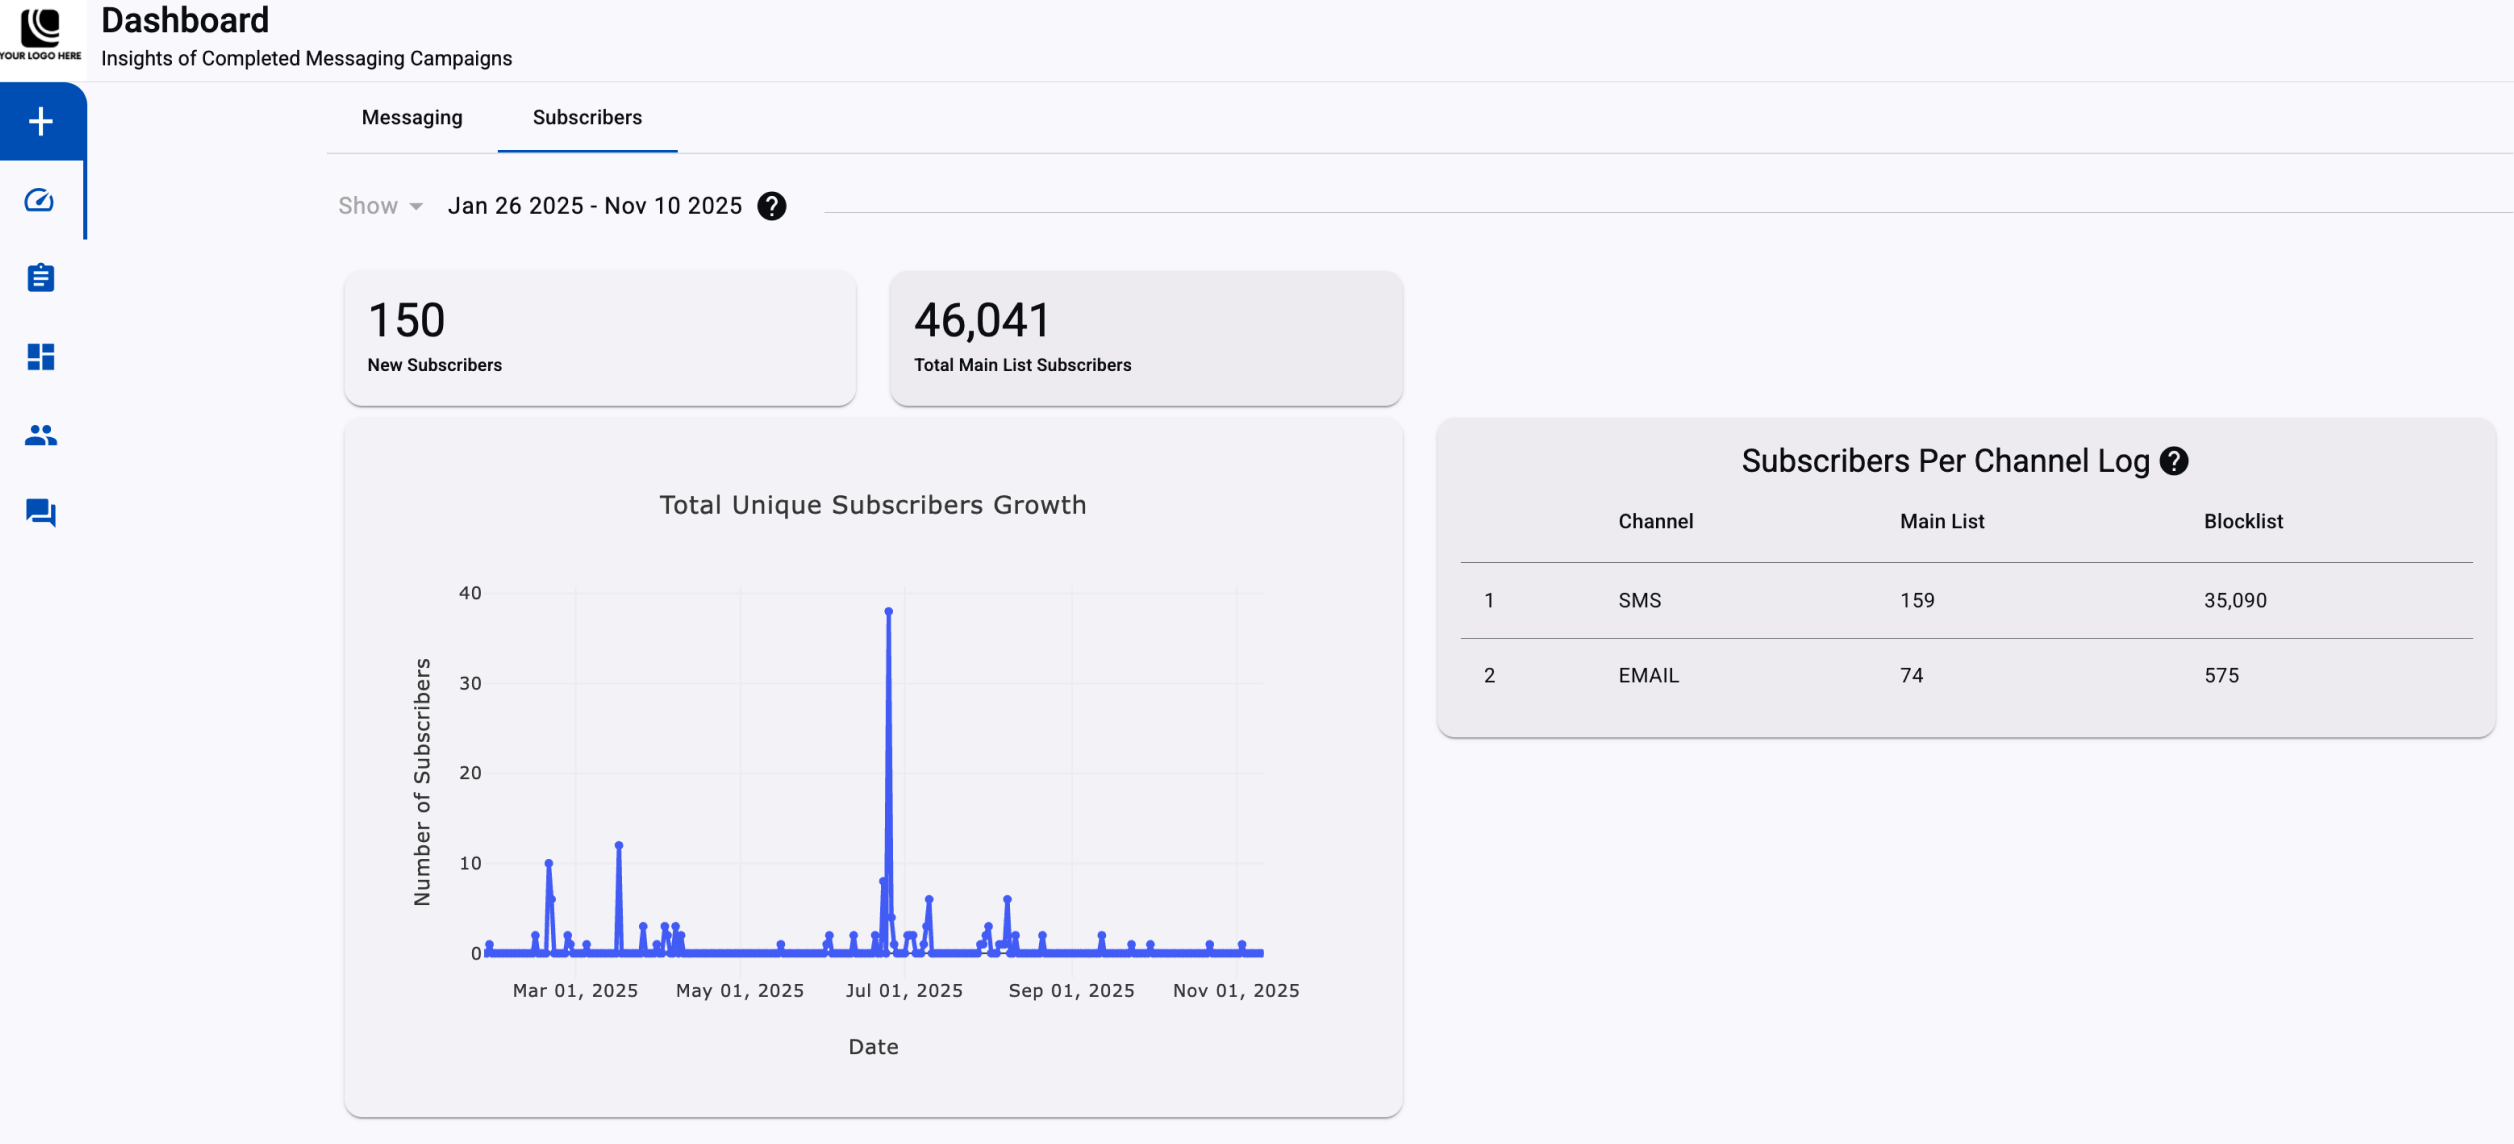The width and height of the screenshot is (2514, 1144).
Task: Open the chat conversations sidebar icon
Action: click(x=41, y=513)
